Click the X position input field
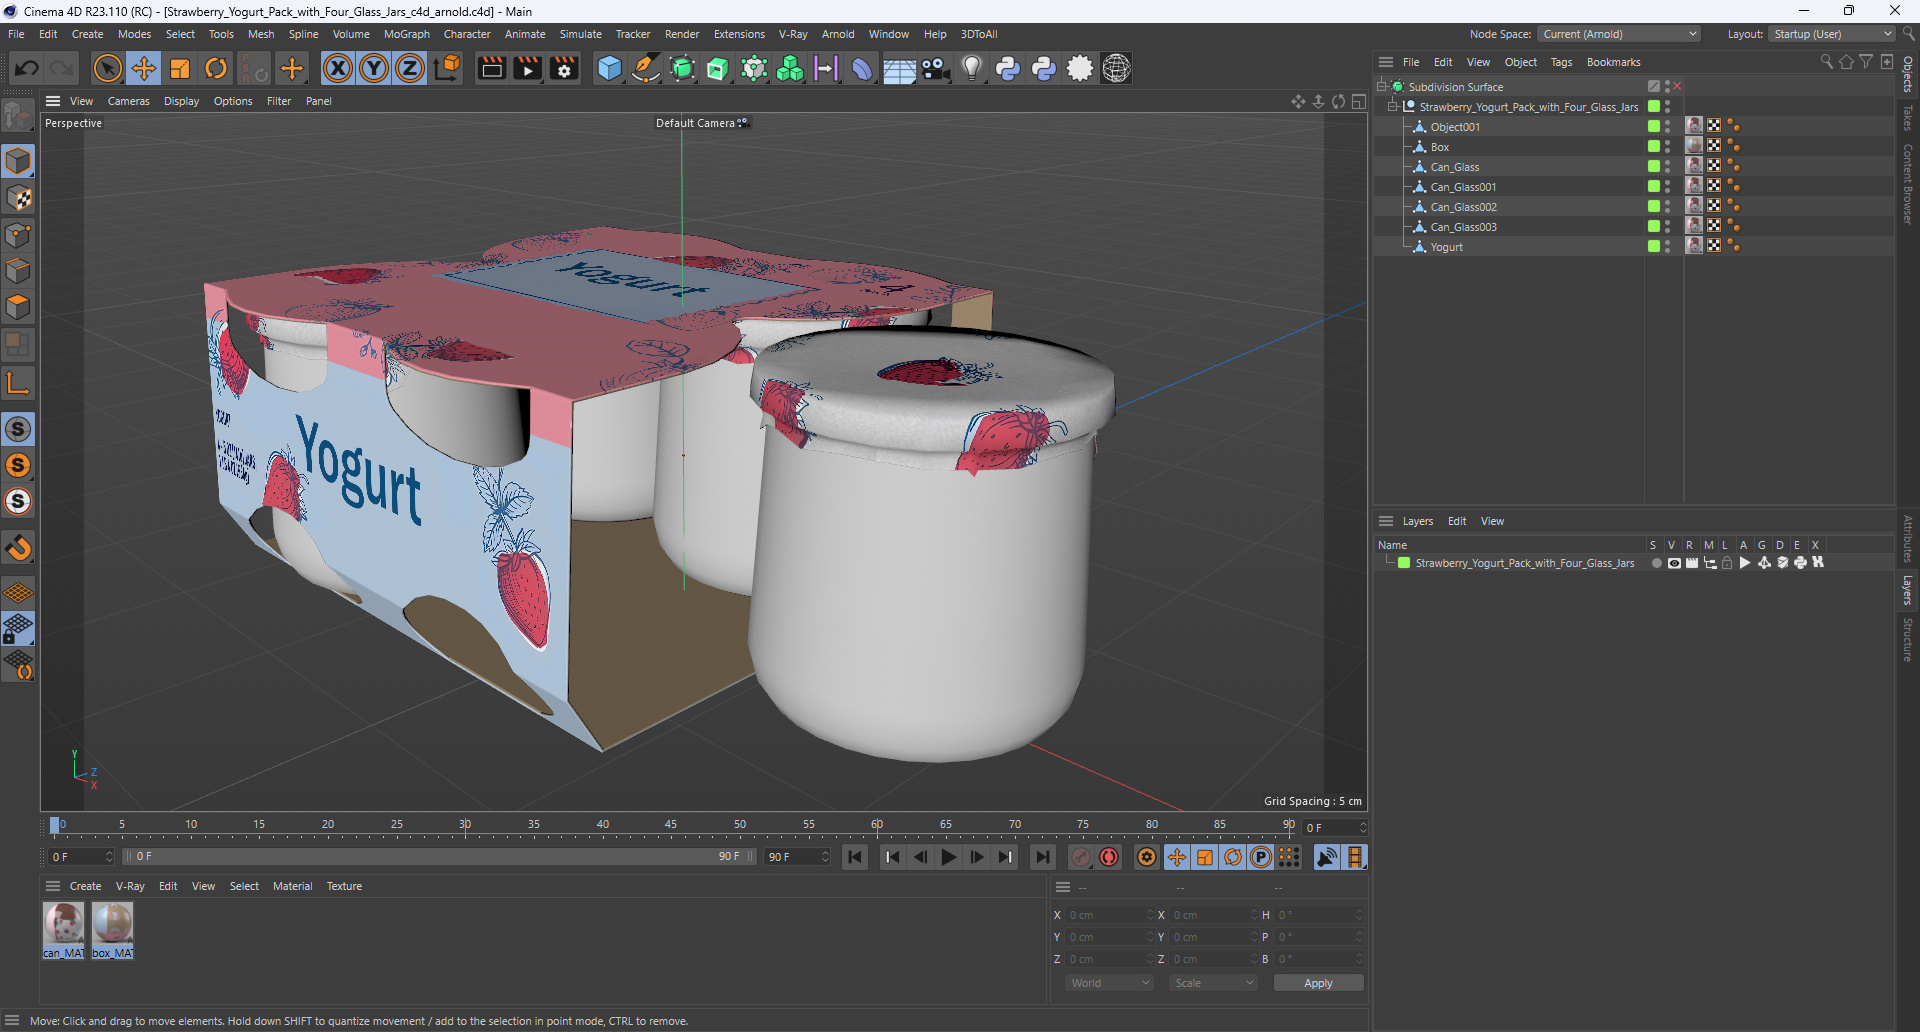 tap(1109, 915)
